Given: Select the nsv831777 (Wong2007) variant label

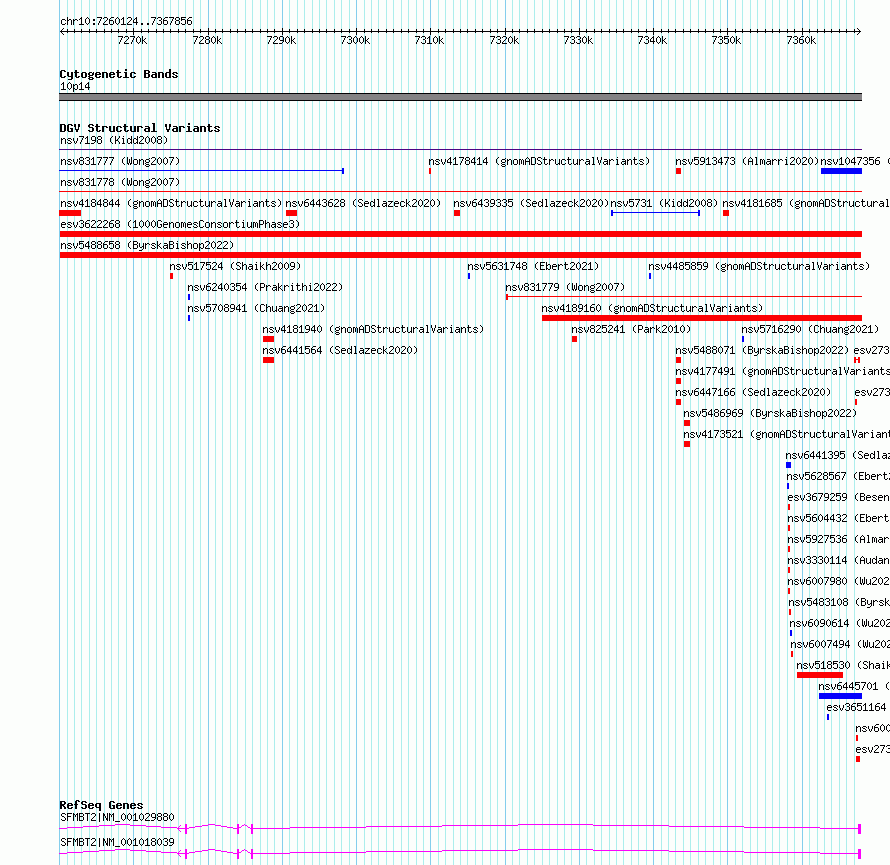Looking at the screenshot, I should pos(120,161).
